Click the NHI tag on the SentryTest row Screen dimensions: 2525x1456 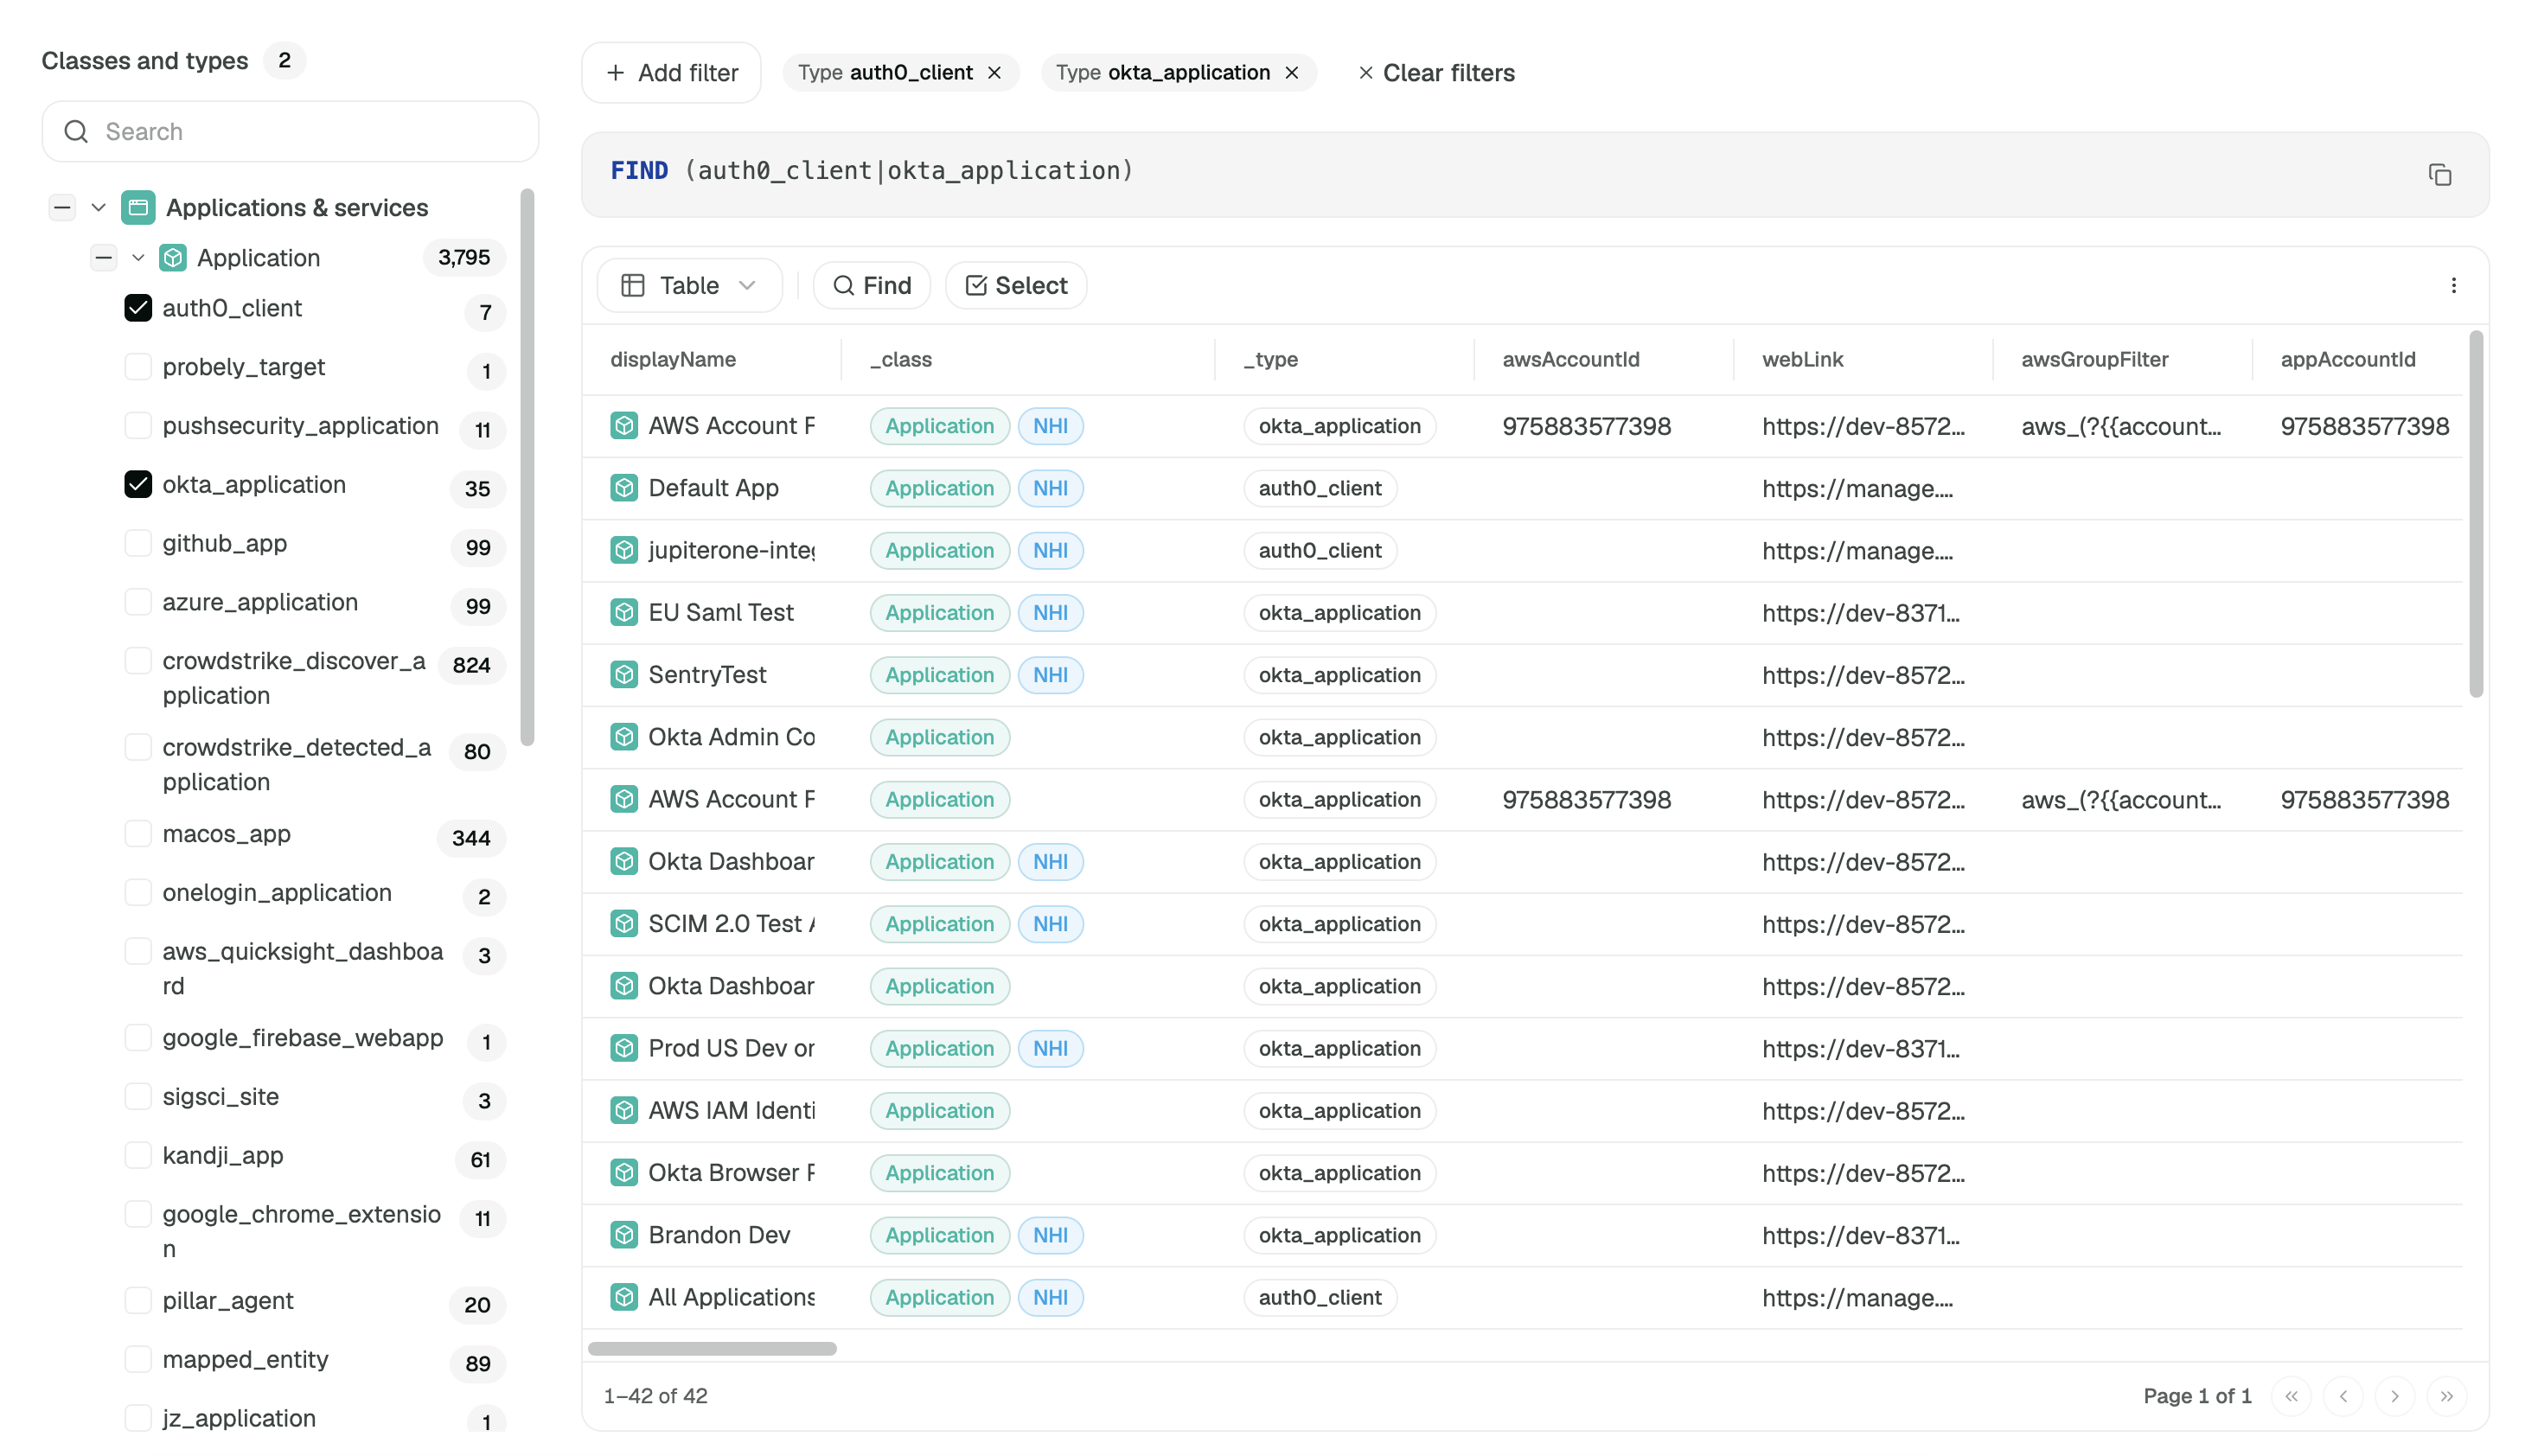click(x=1050, y=675)
